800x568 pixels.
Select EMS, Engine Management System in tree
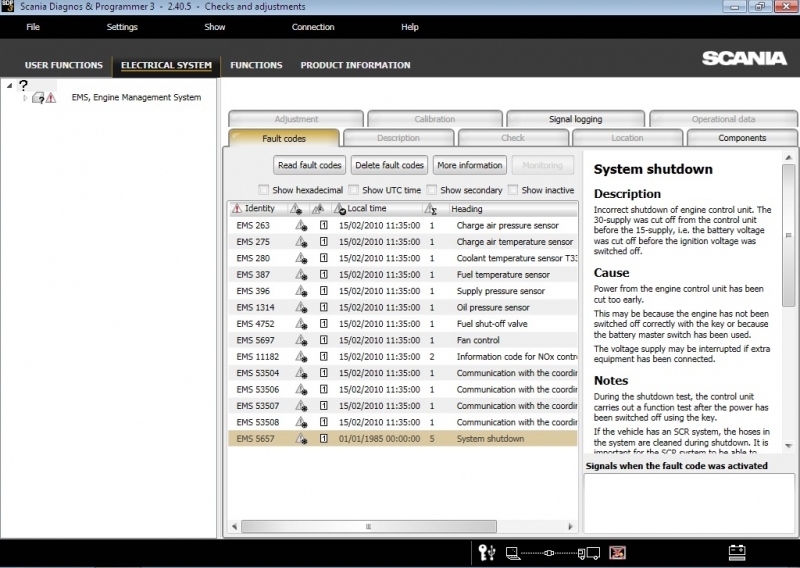(136, 97)
